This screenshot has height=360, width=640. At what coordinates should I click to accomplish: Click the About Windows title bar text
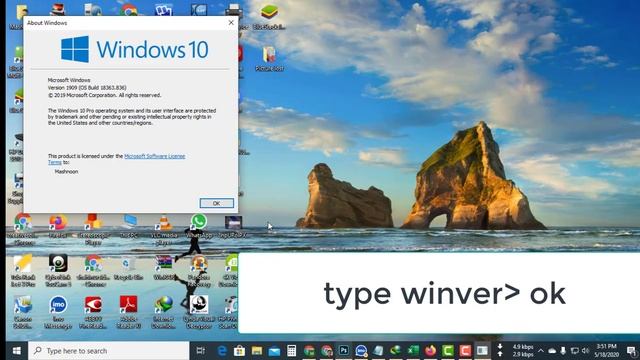point(47,23)
